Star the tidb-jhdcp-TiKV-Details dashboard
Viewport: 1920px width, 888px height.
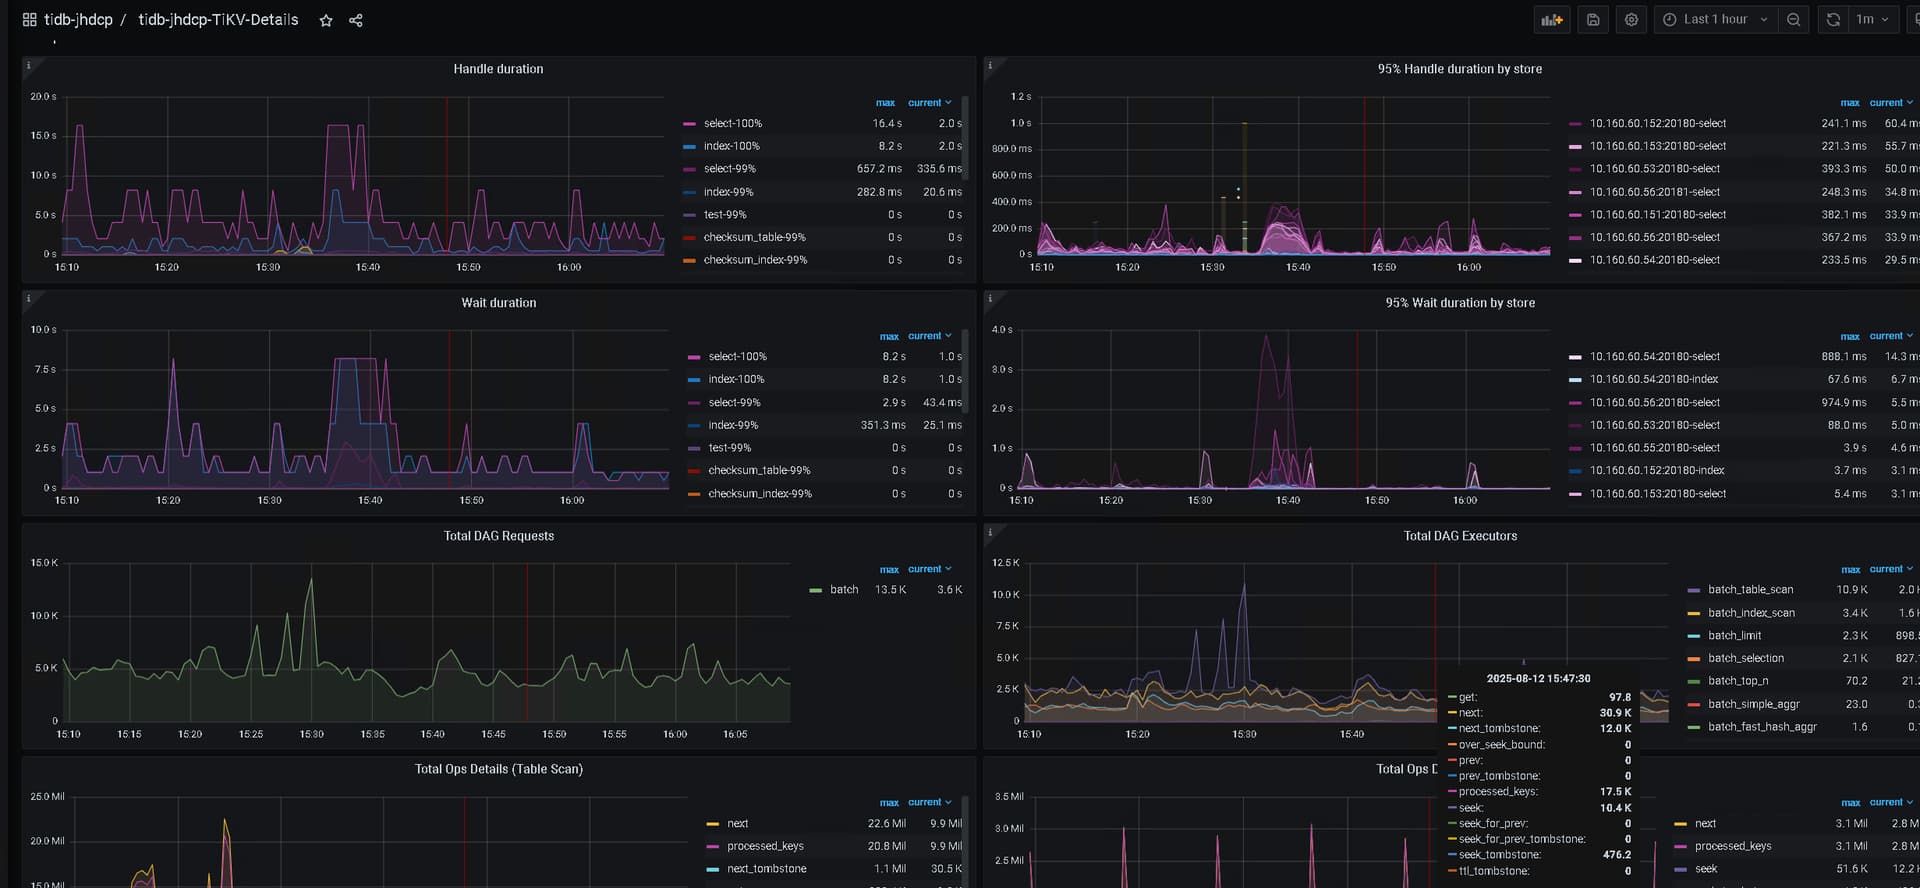(x=326, y=20)
